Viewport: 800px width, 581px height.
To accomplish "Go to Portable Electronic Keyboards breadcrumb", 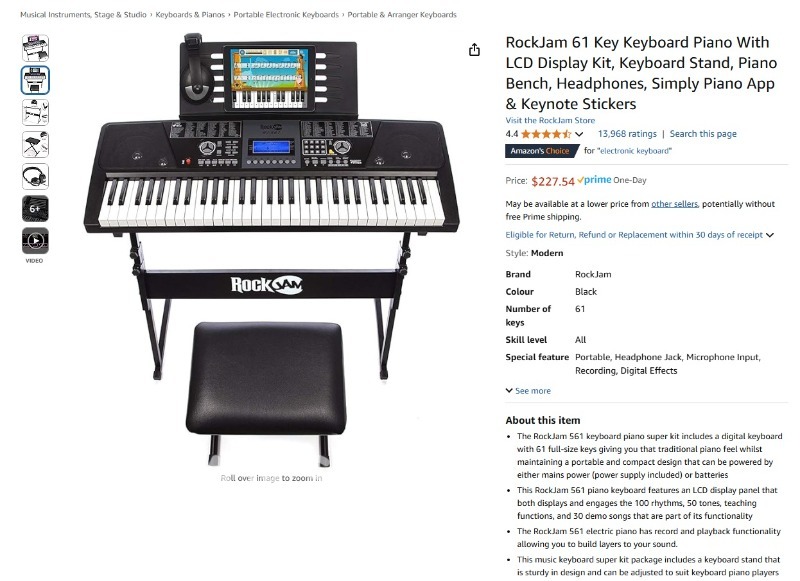I will pyautogui.click(x=286, y=15).
